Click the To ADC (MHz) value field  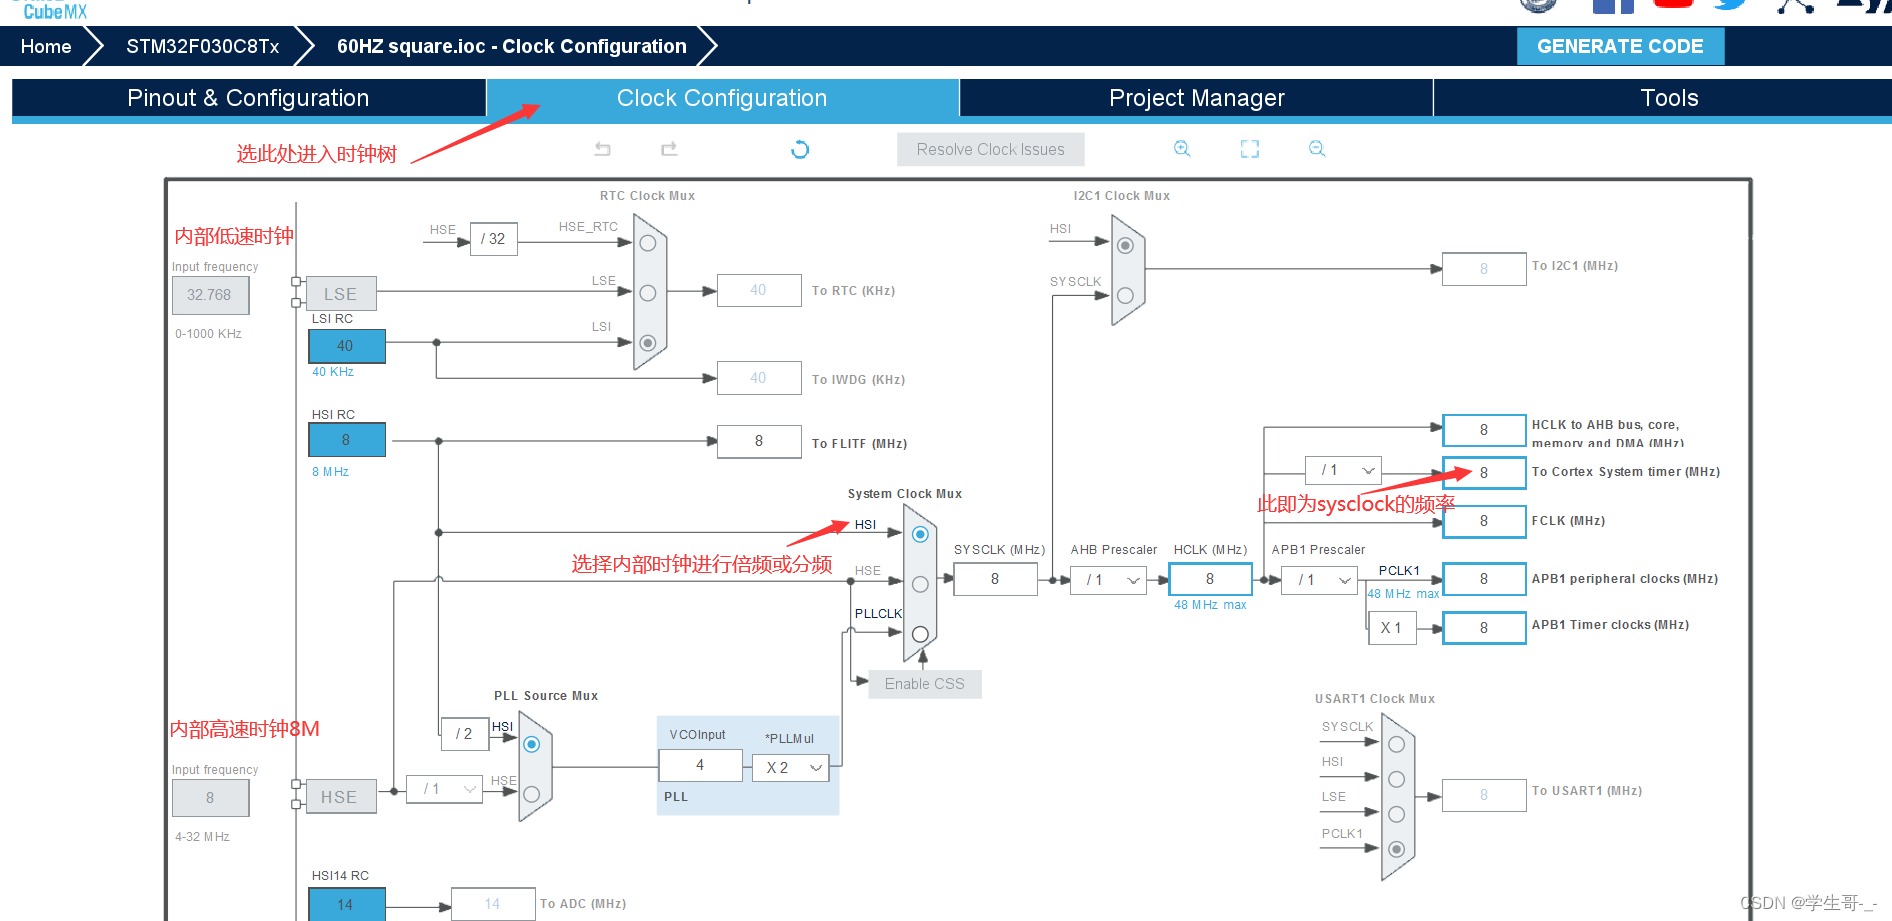click(x=493, y=904)
